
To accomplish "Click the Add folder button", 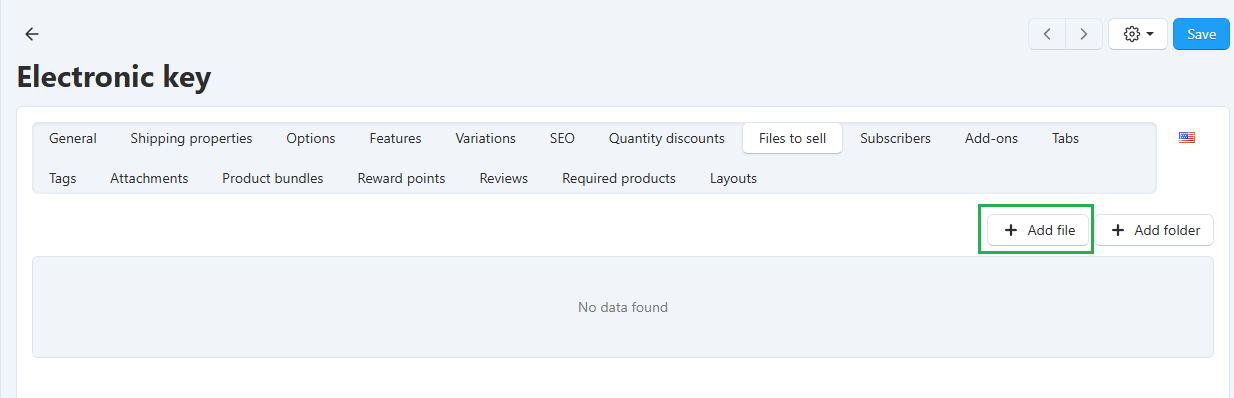I will 1155,230.
